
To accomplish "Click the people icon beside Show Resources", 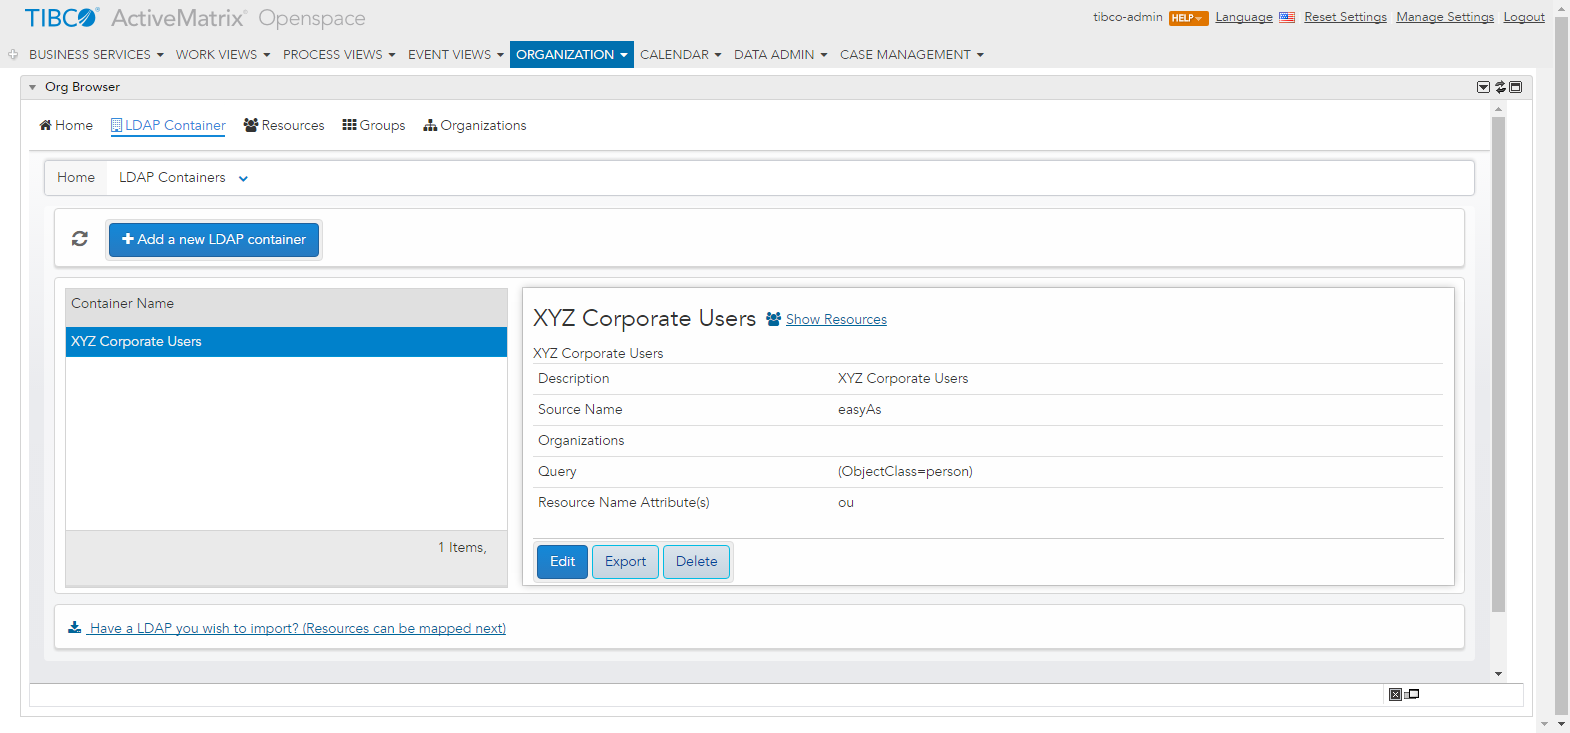I will click(x=774, y=319).
